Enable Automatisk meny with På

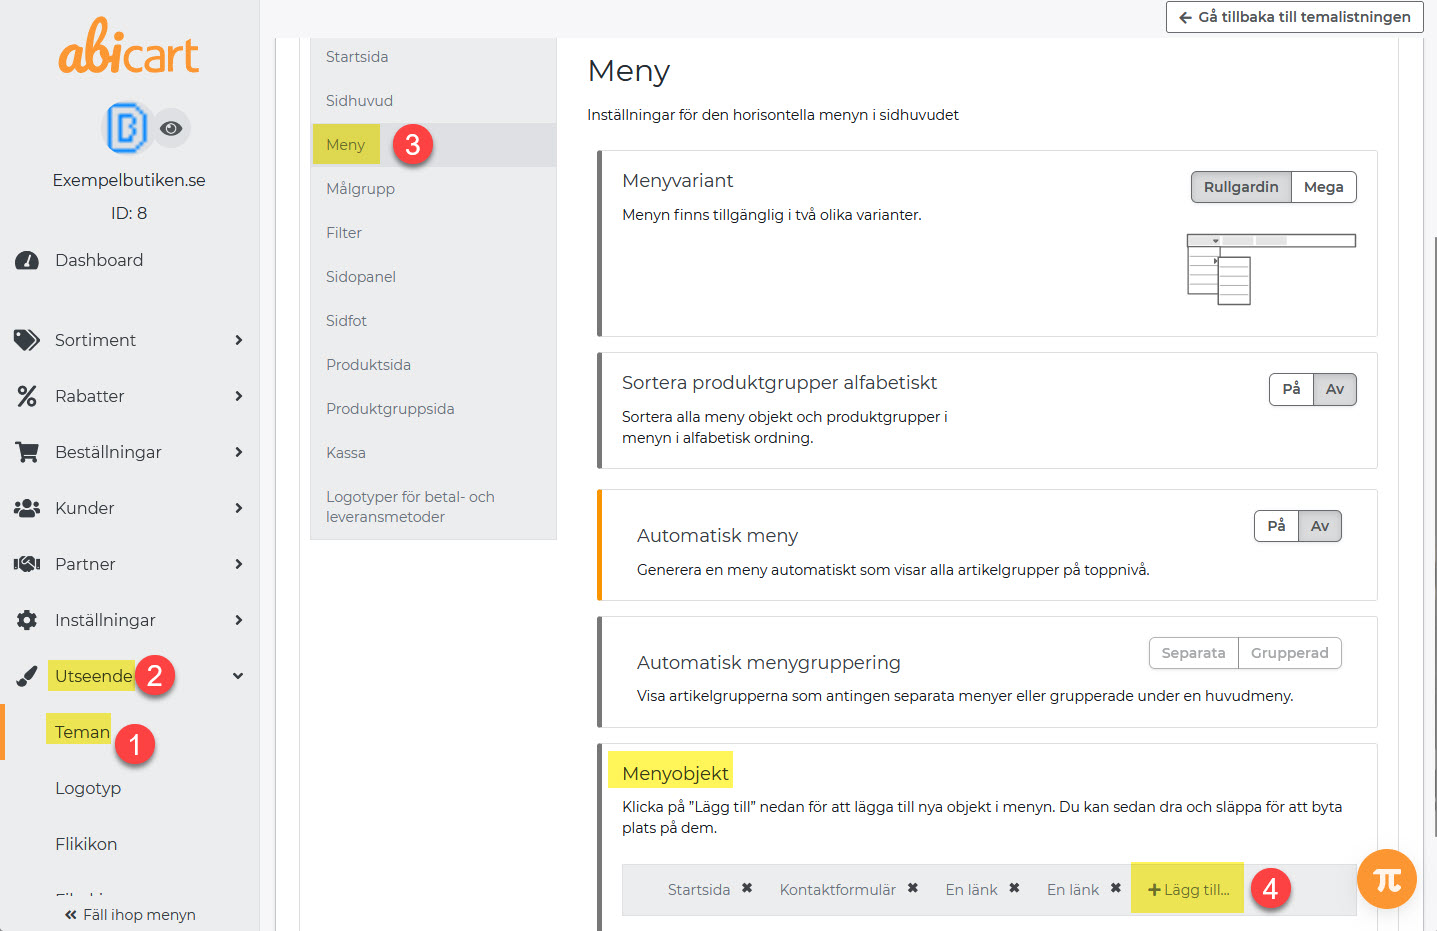click(x=1276, y=526)
